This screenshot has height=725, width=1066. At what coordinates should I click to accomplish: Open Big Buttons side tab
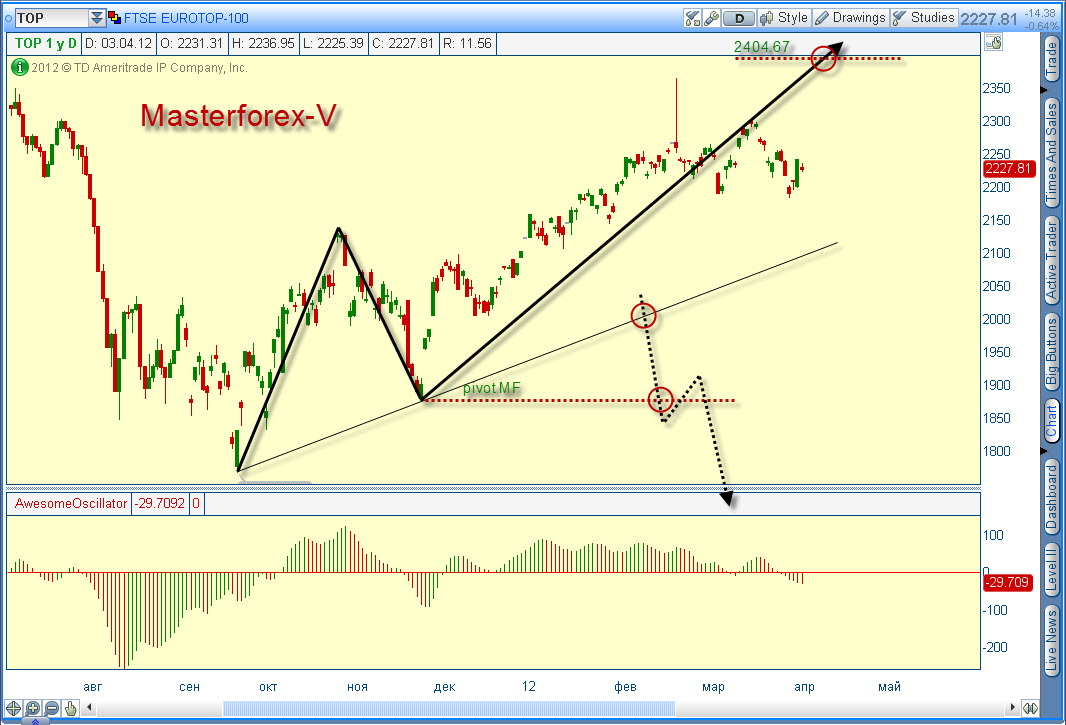point(1052,352)
